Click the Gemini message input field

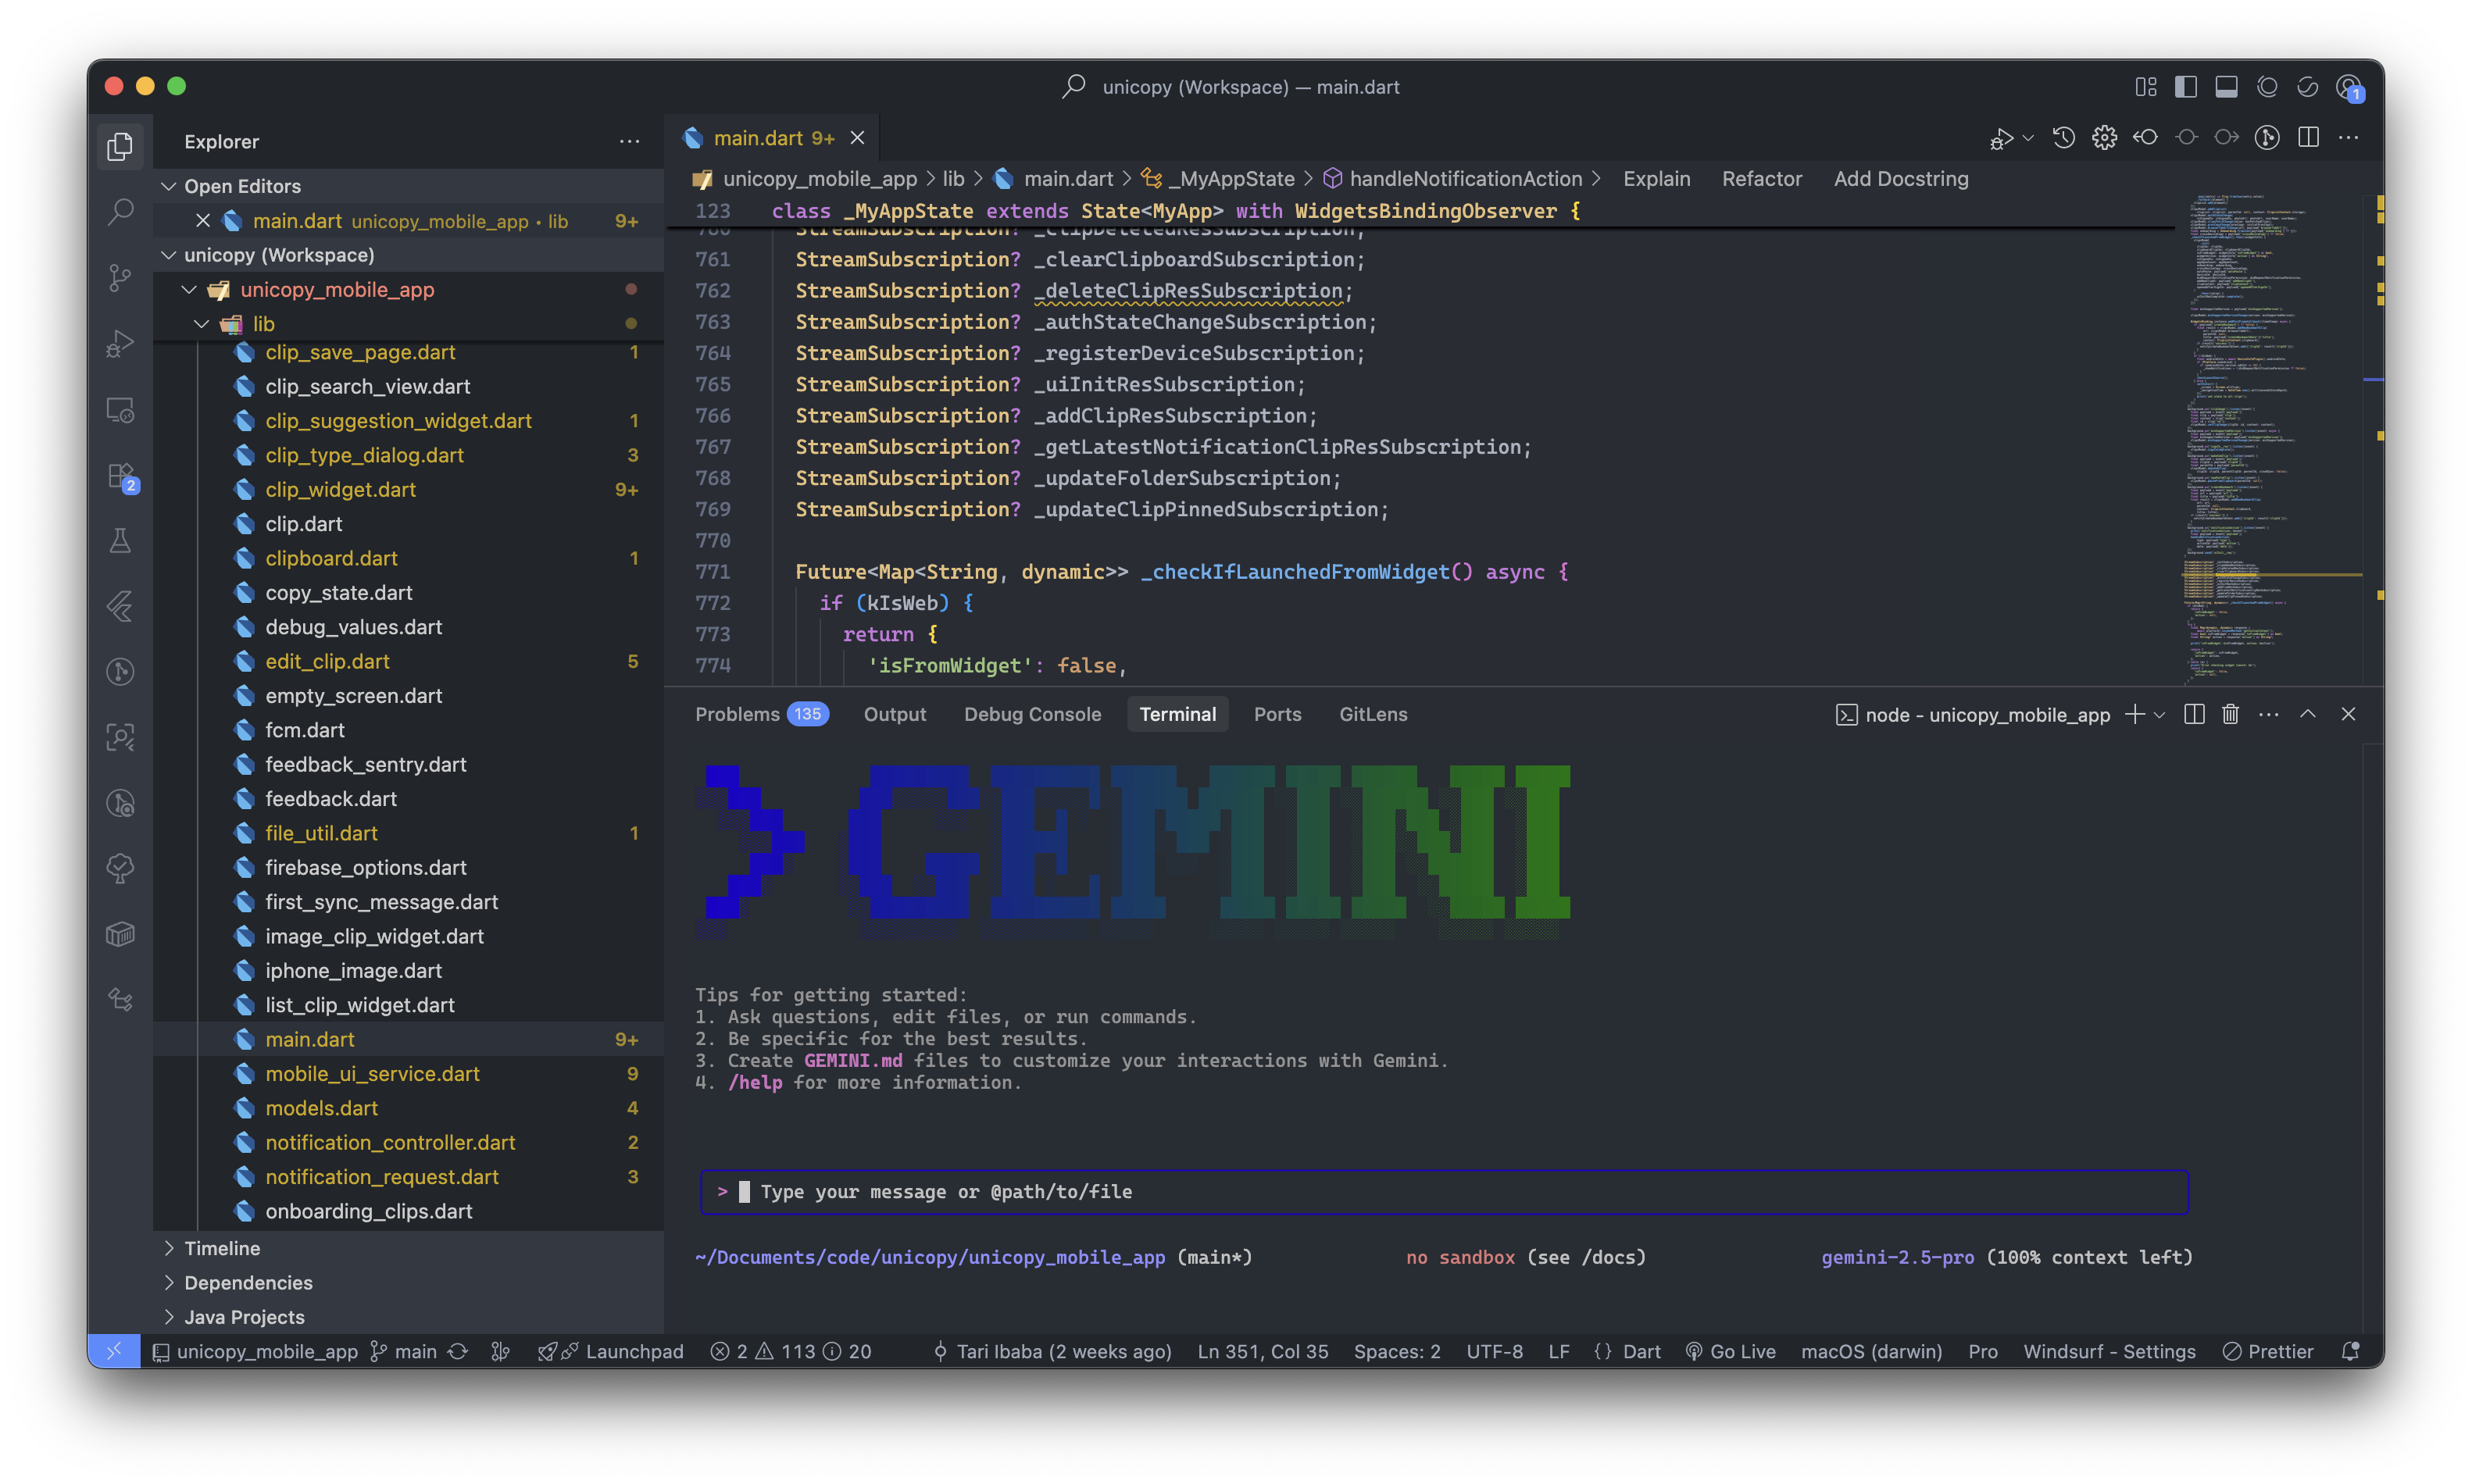point(1444,1191)
